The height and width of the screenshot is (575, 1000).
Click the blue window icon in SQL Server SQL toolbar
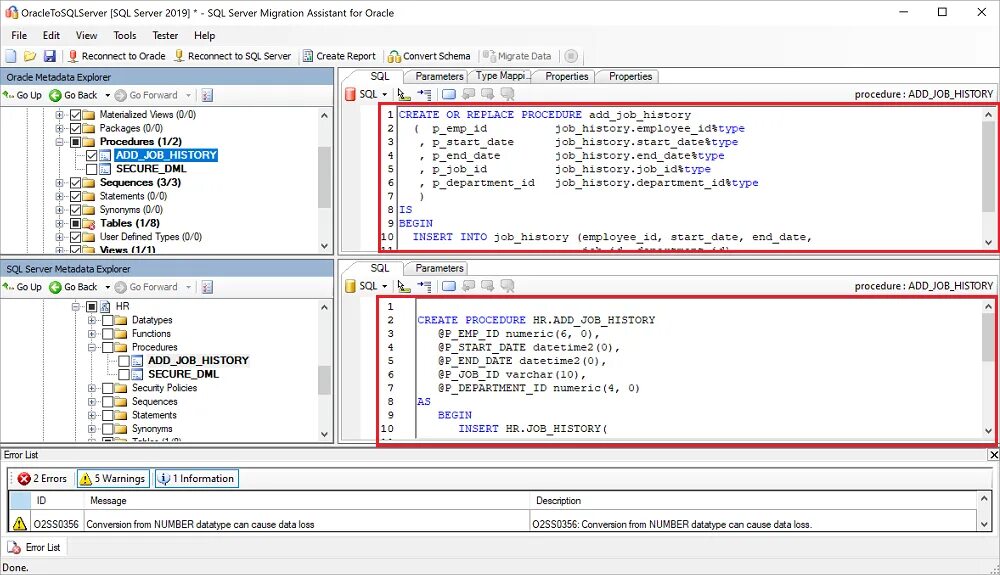click(x=449, y=286)
